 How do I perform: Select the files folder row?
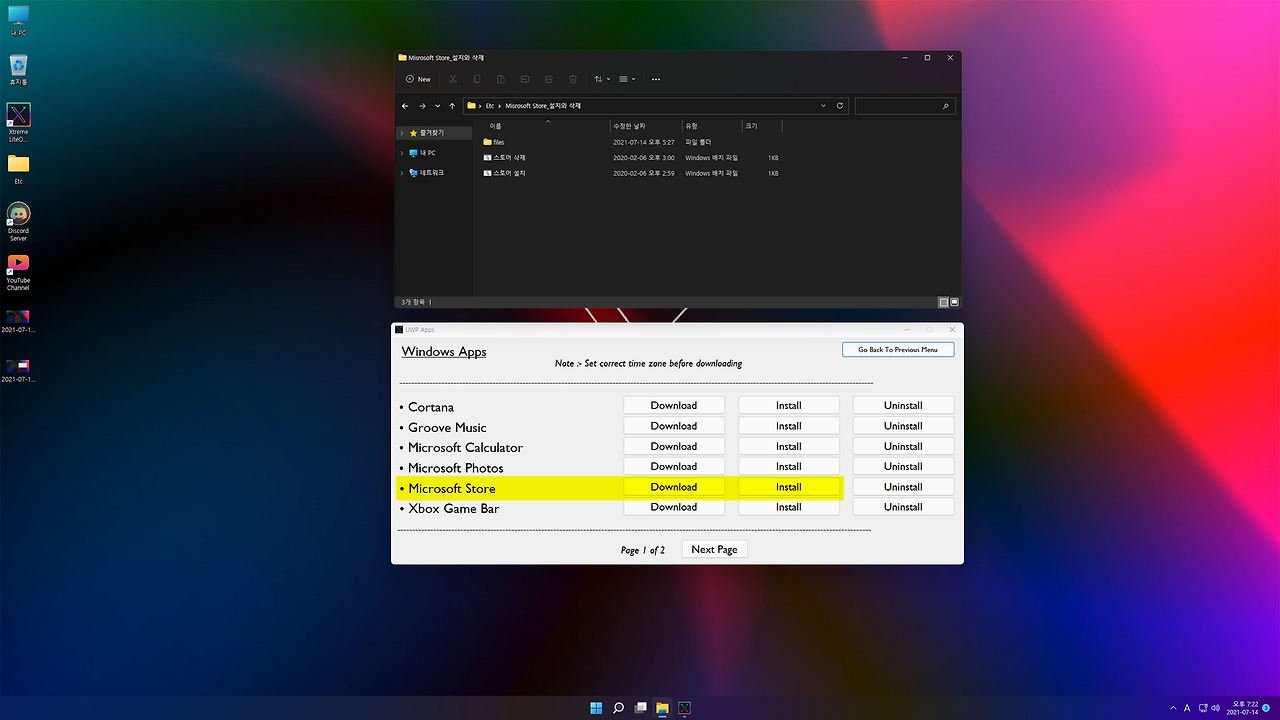click(630, 142)
